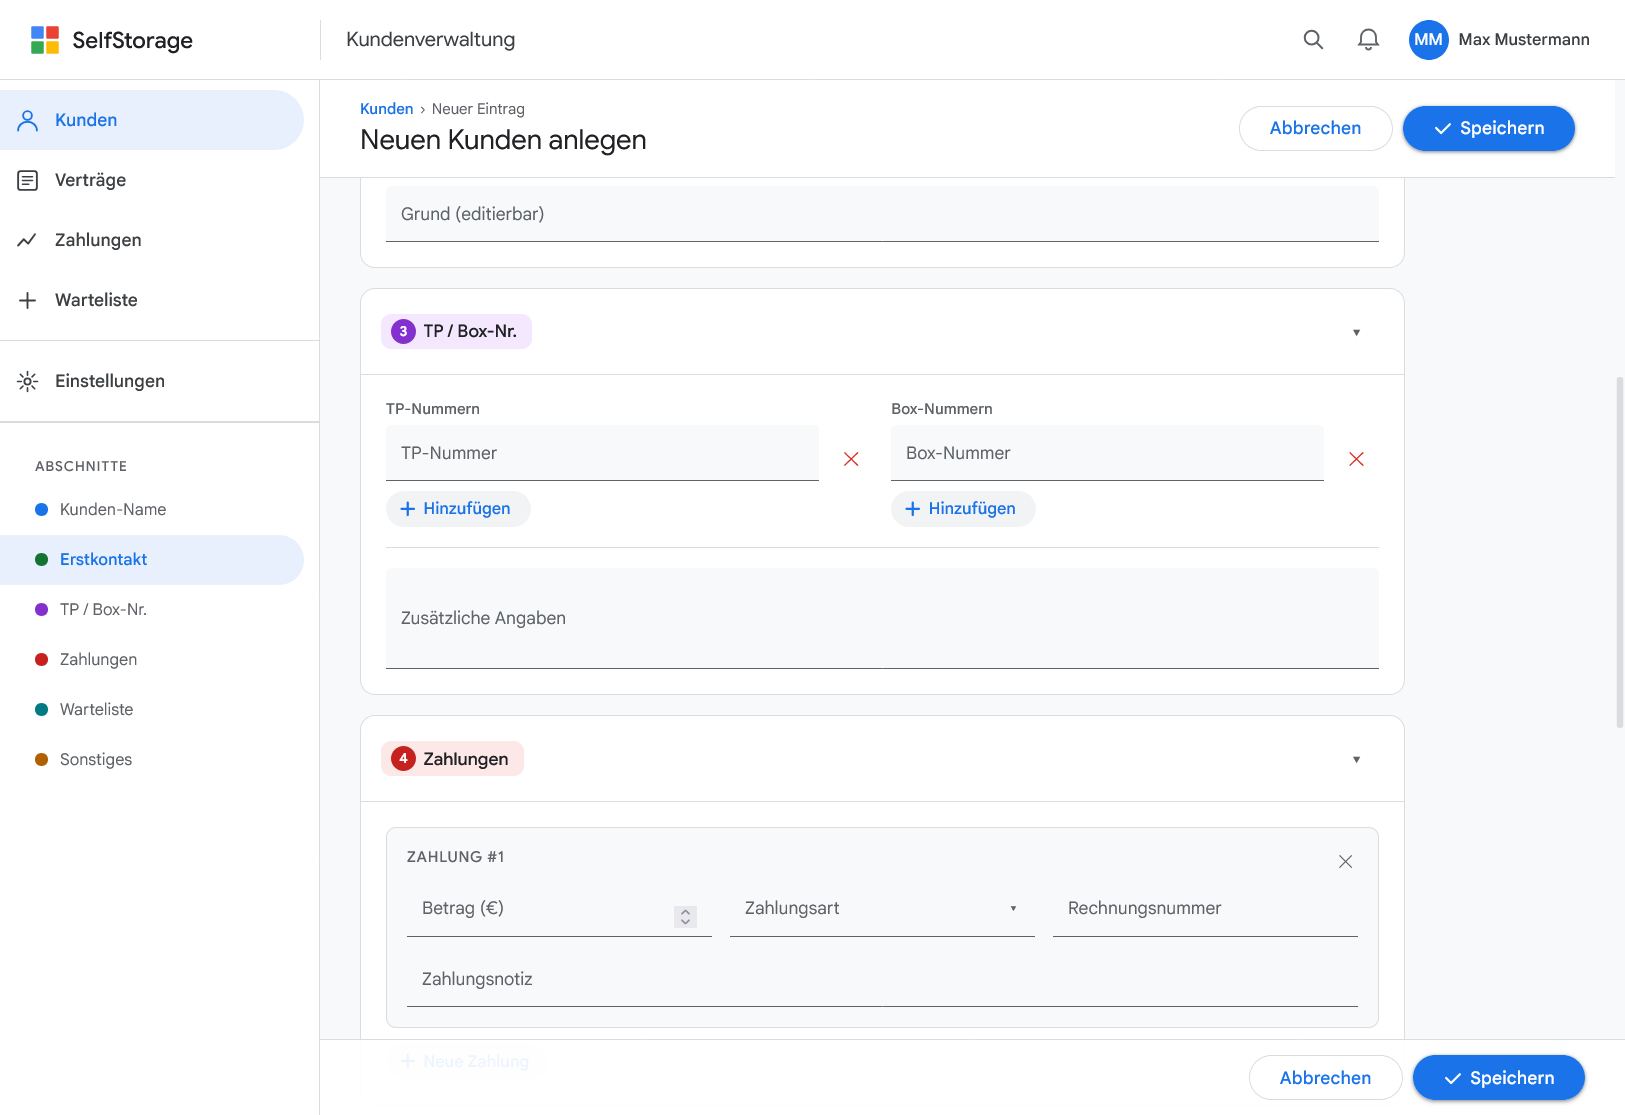Click top Abbrechen button
1625x1115 pixels.
click(1315, 128)
